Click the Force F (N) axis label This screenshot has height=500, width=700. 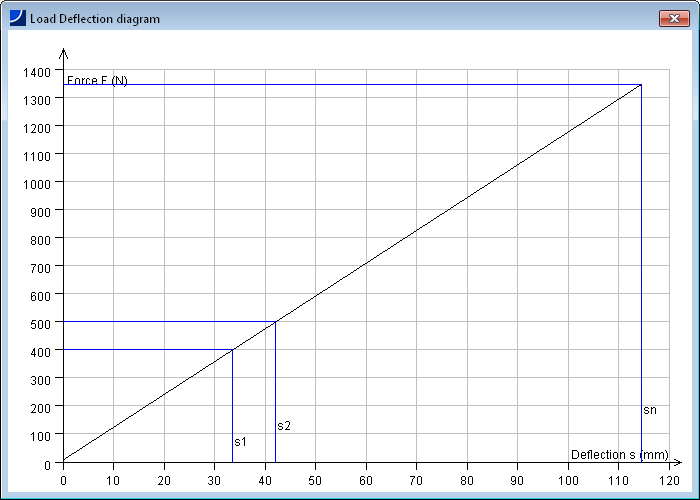click(97, 80)
